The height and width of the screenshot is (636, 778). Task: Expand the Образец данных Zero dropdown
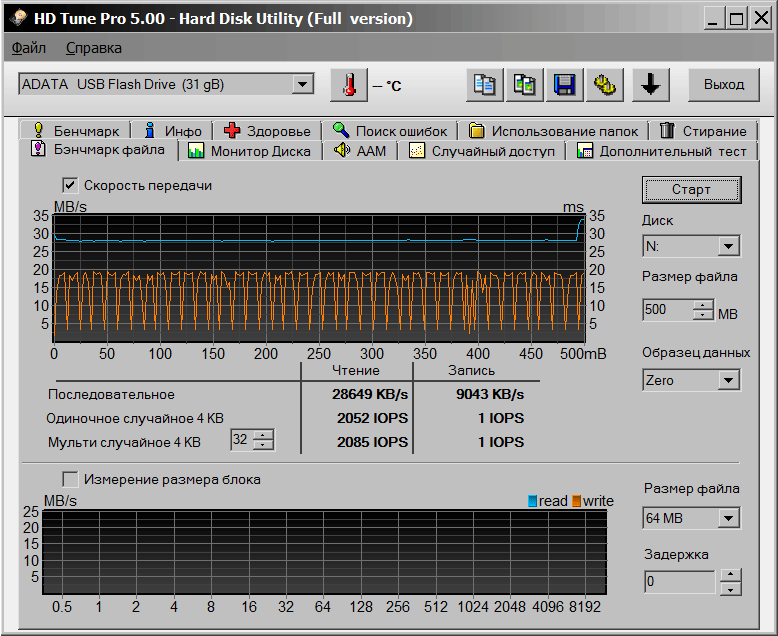click(x=728, y=380)
